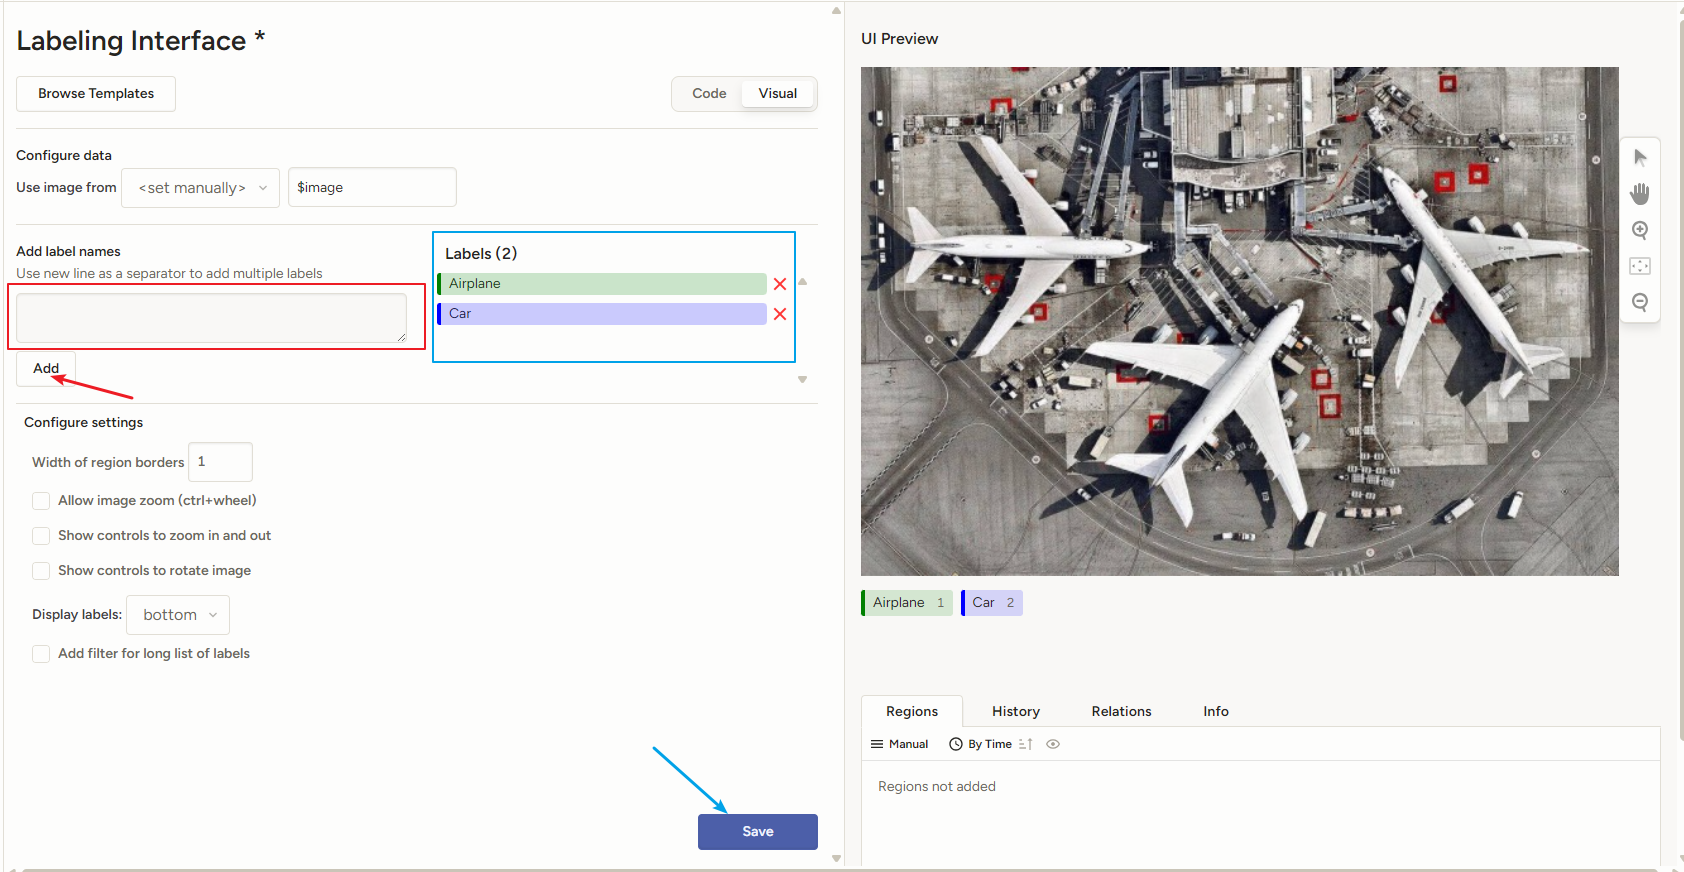Toggle regions visibility eye icon
The image size is (1684, 872).
point(1053,744)
